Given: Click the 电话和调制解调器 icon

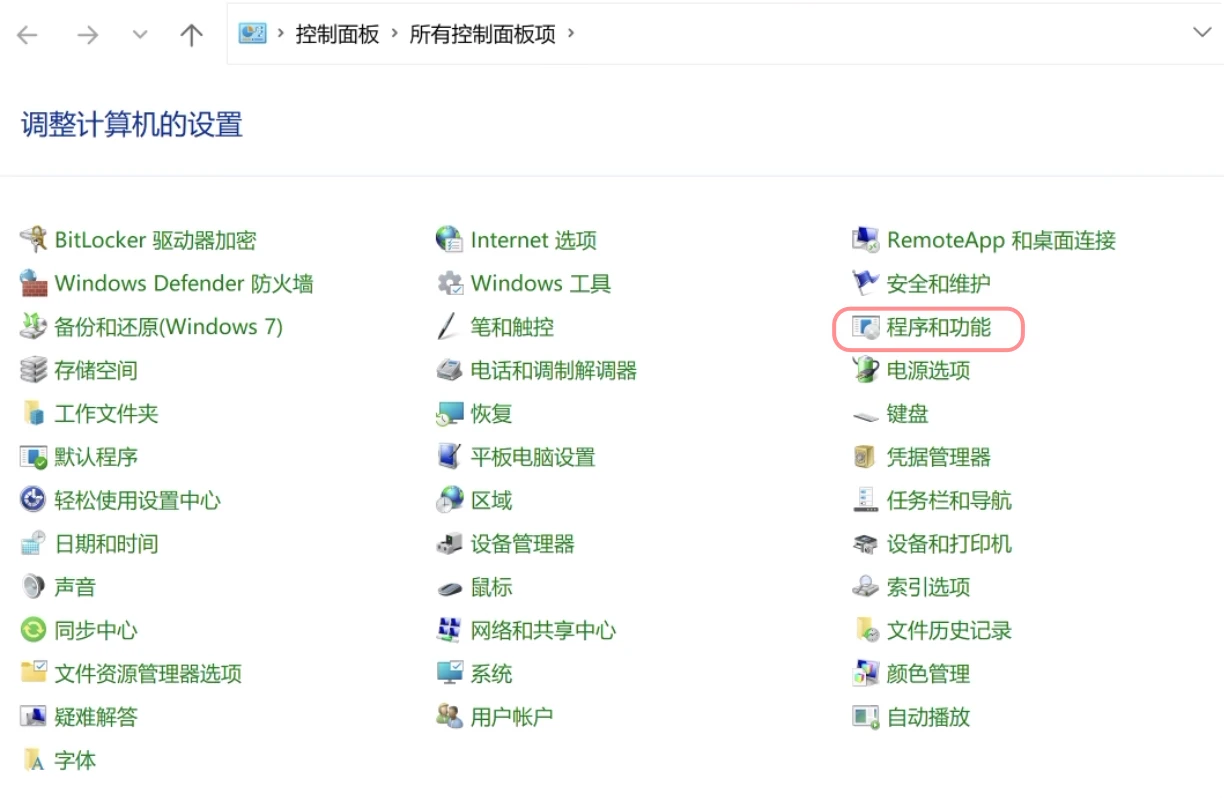Looking at the screenshot, I should point(450,370).
